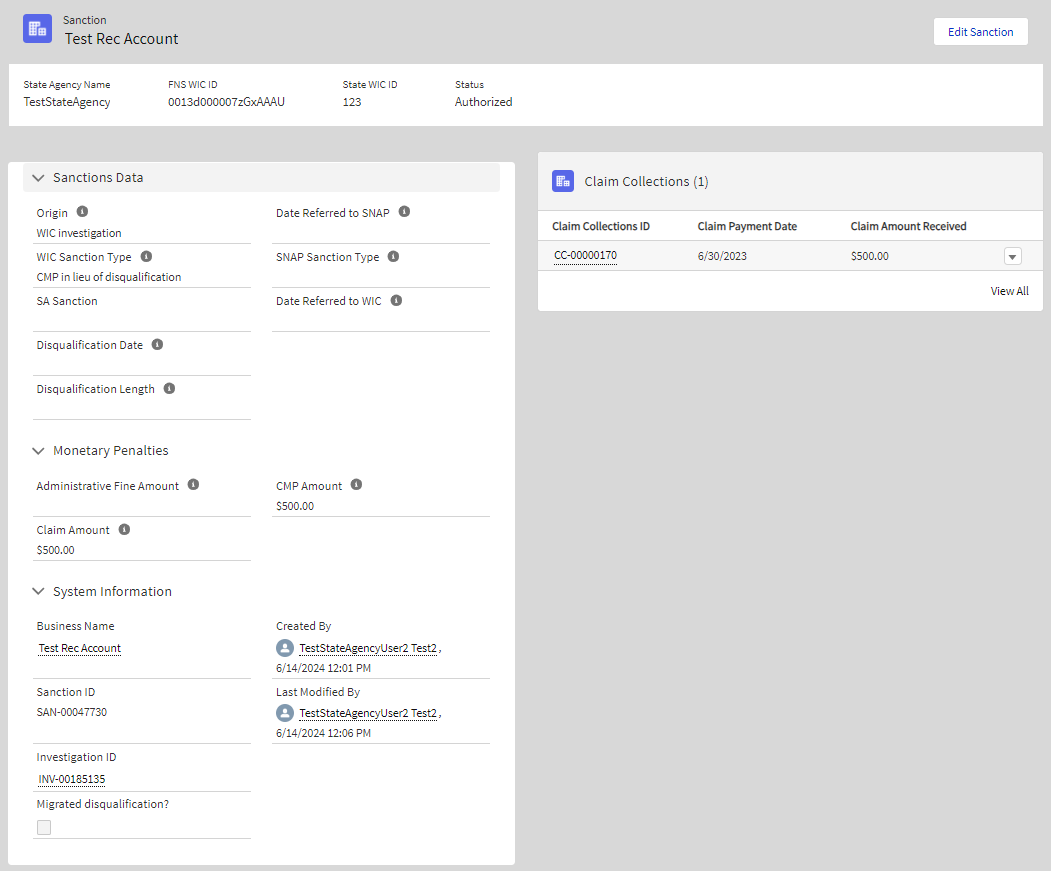Click the SNAP Sanction Type info icon
The height and width of the screenshot is (871, 1051).
coord(393,256)
